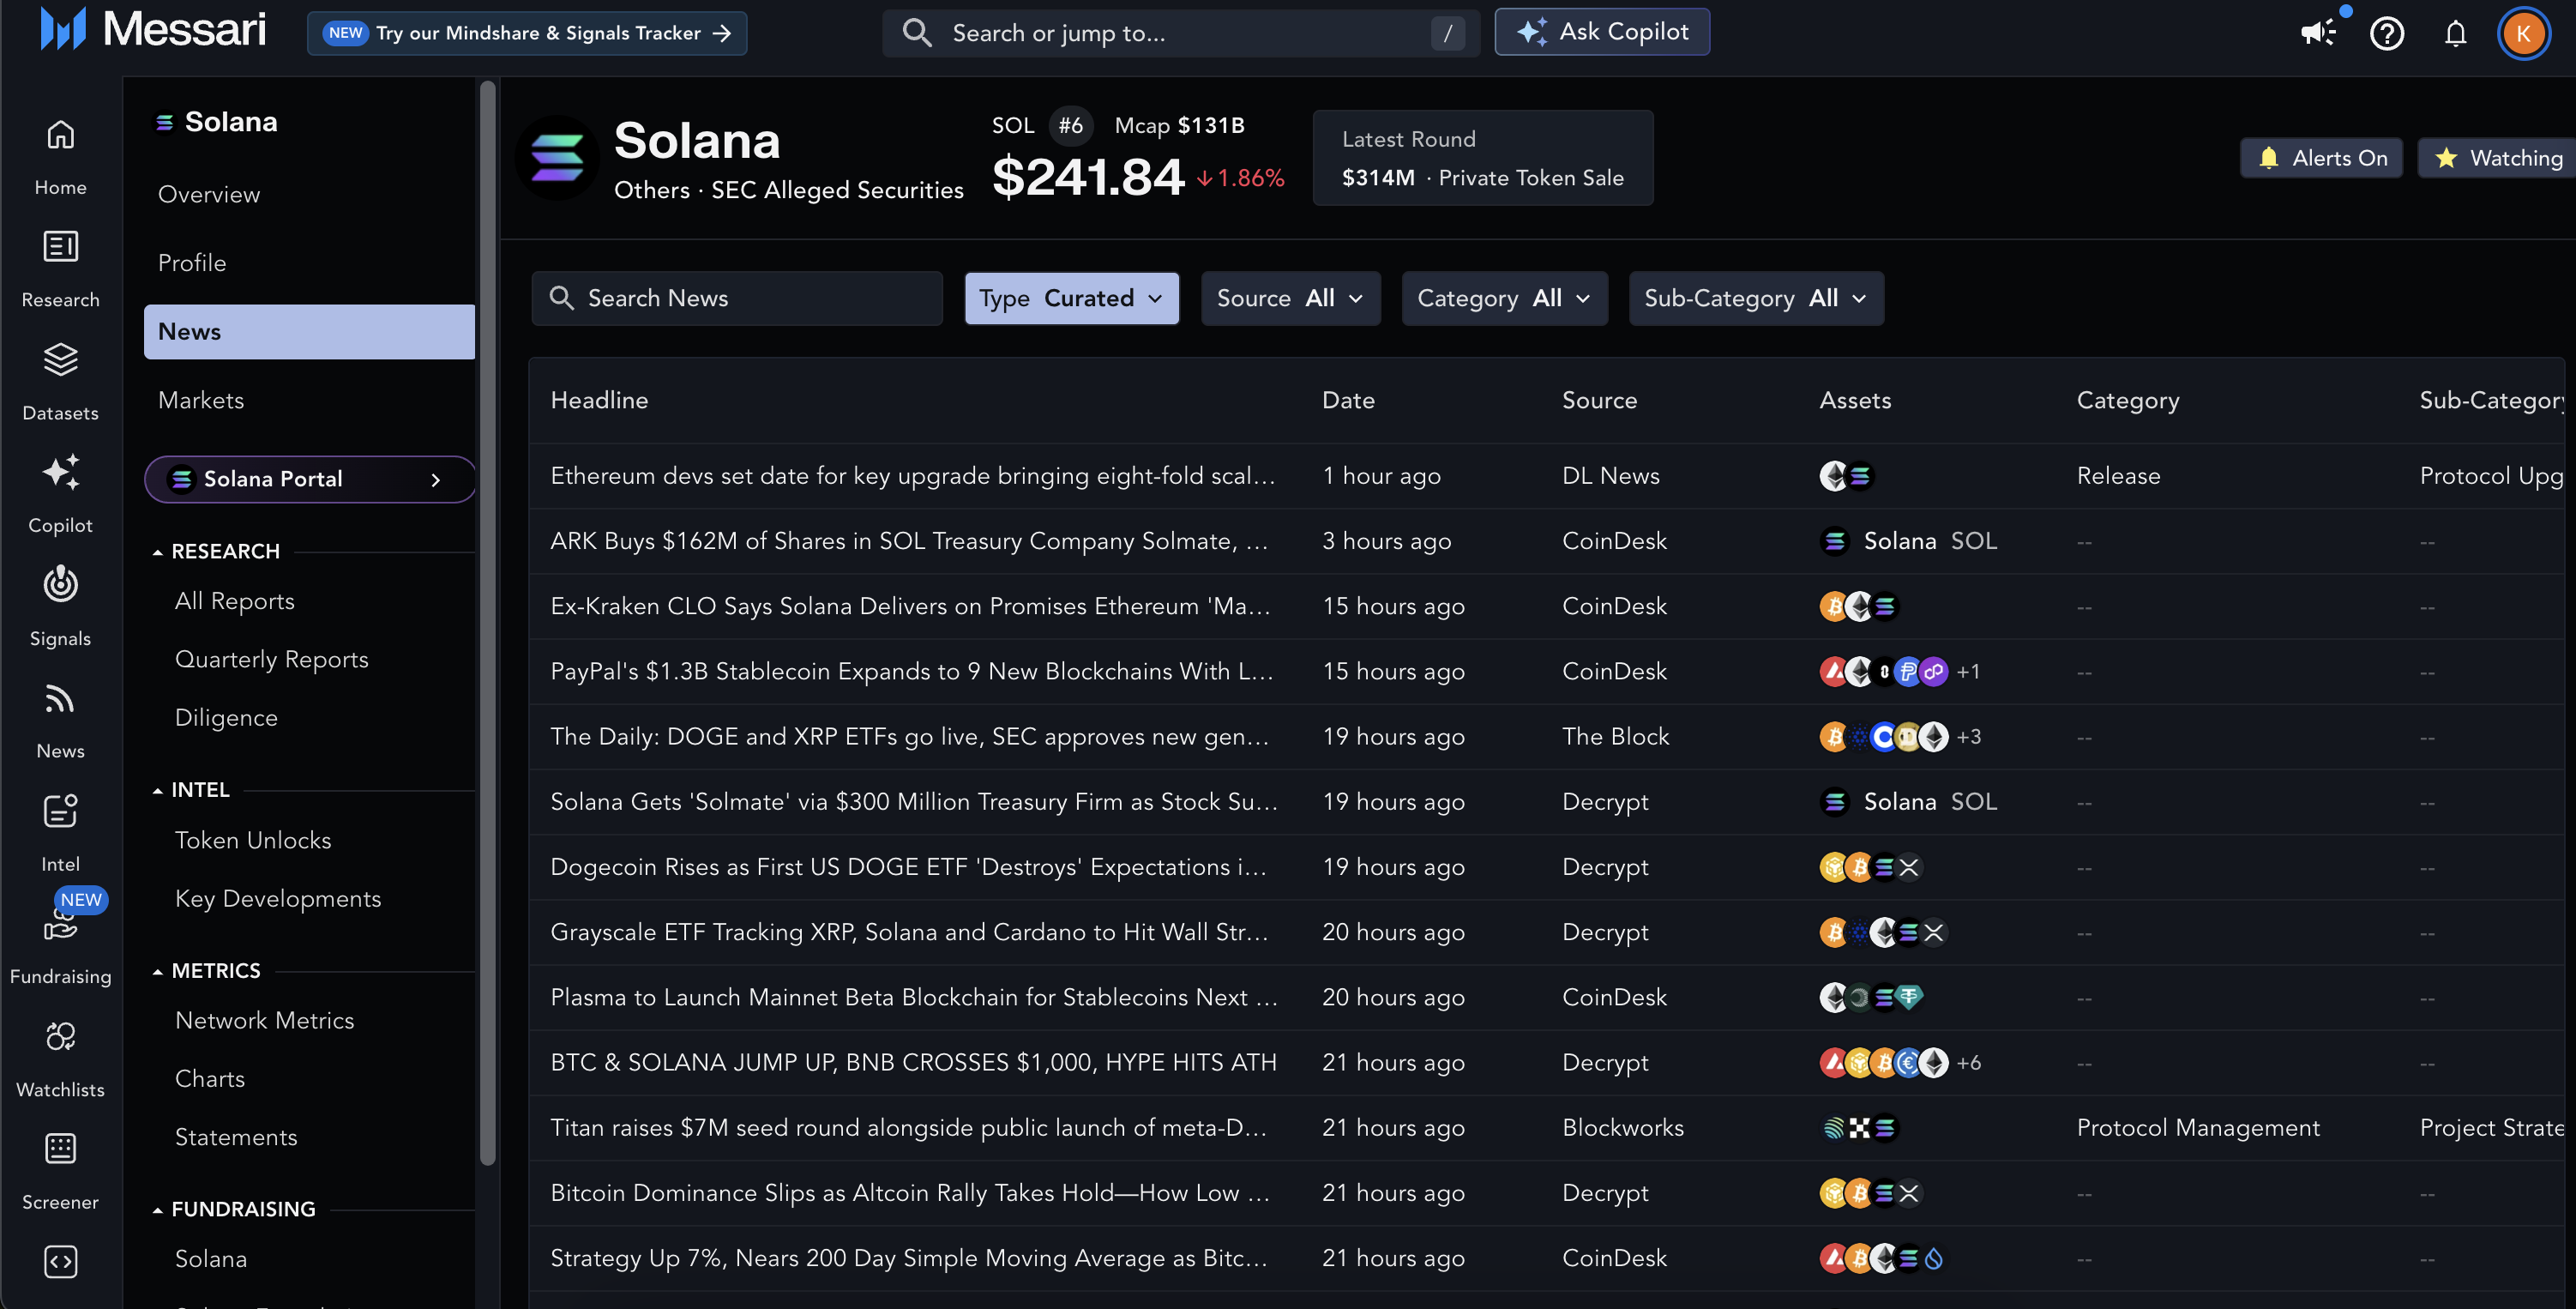Open the notifications bell
2576x1309 pixels.
click(x=2455, y=33)
